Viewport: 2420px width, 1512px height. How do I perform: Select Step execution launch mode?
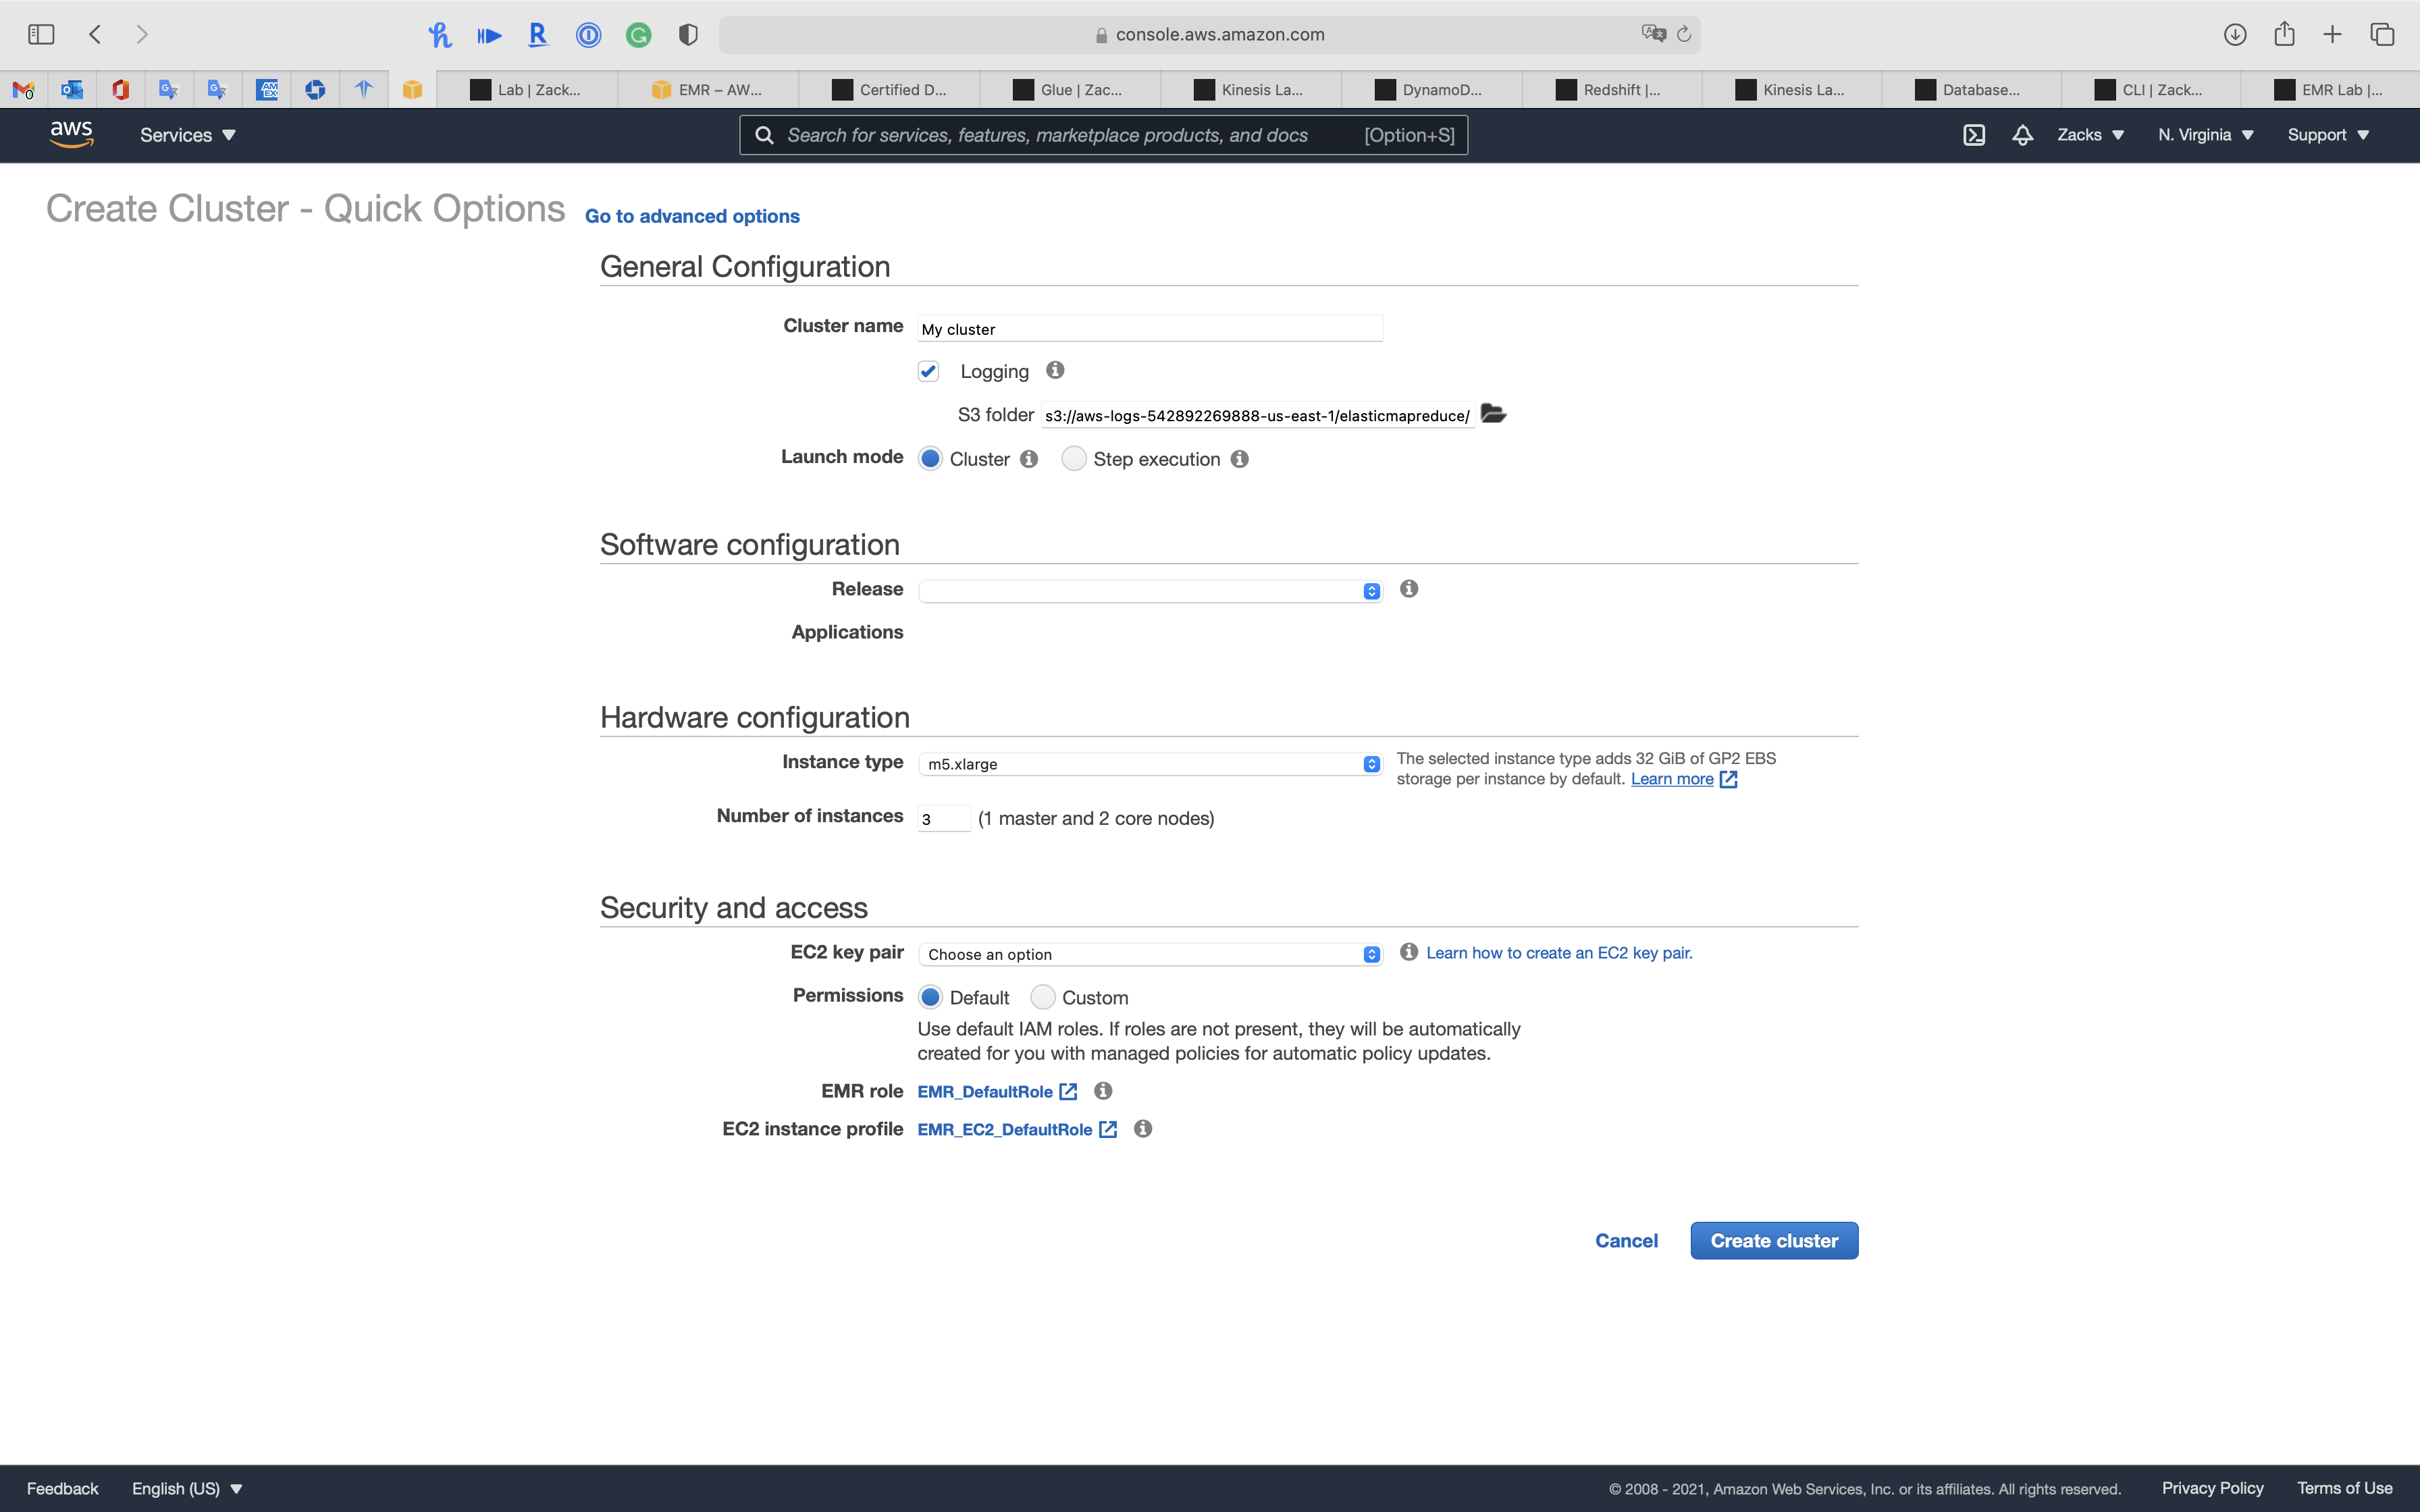pyautogui.click(x=1073, y=459)
